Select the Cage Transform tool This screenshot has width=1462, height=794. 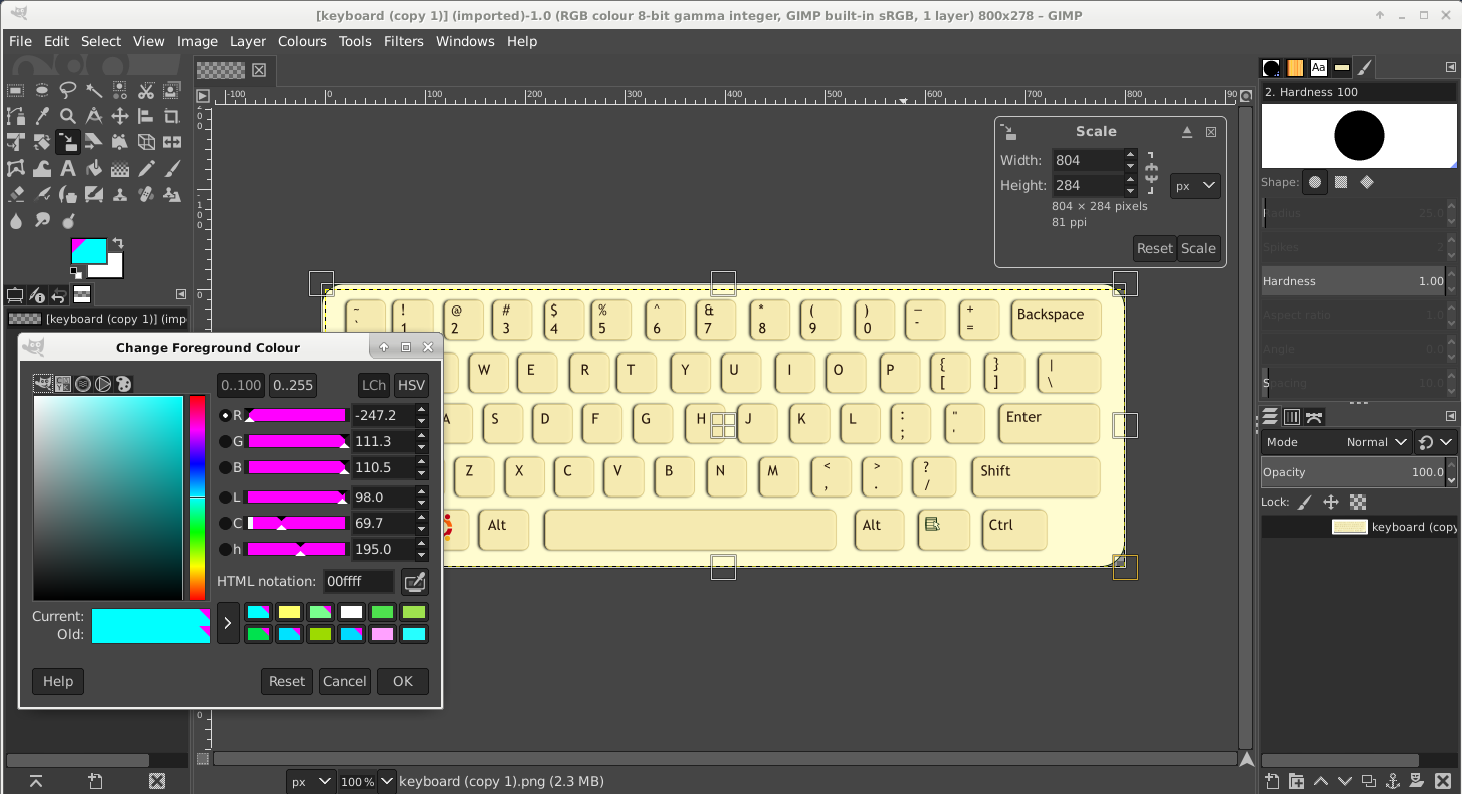tap(15, 169)
